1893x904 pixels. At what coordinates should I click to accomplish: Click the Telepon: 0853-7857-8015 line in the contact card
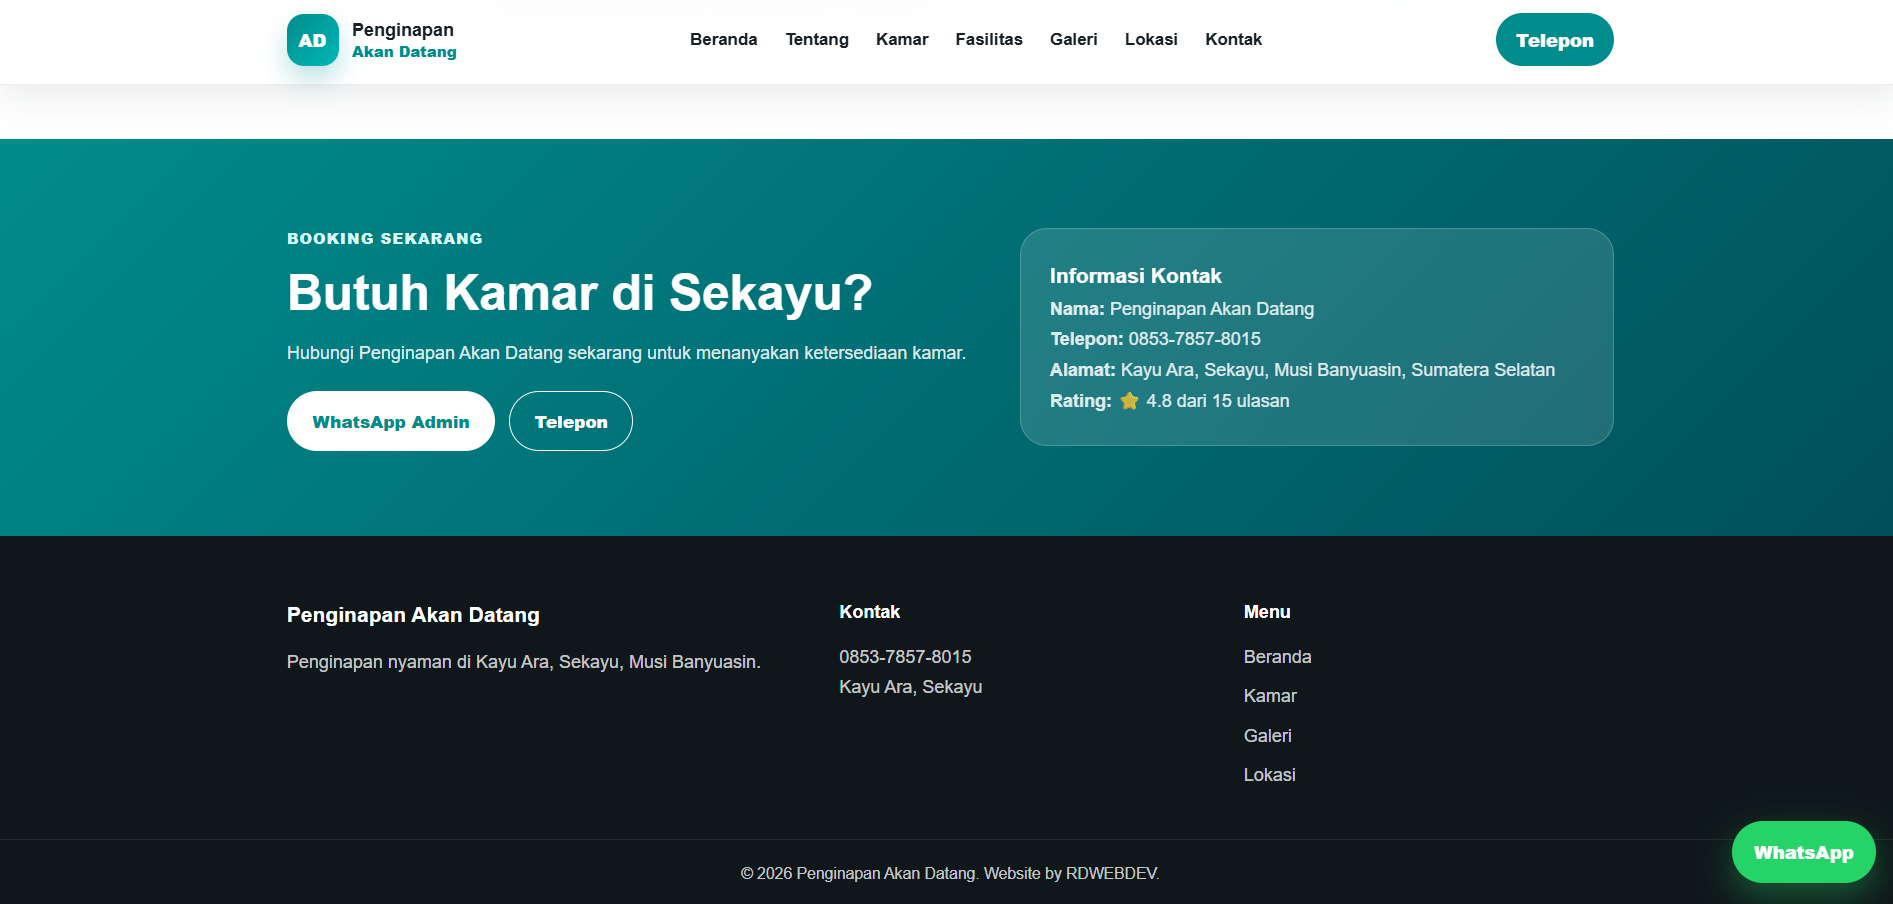pos(1155,339)
